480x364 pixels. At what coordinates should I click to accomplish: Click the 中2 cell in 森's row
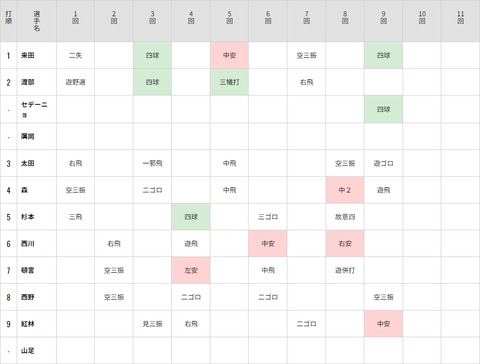(x=345, y=190)
